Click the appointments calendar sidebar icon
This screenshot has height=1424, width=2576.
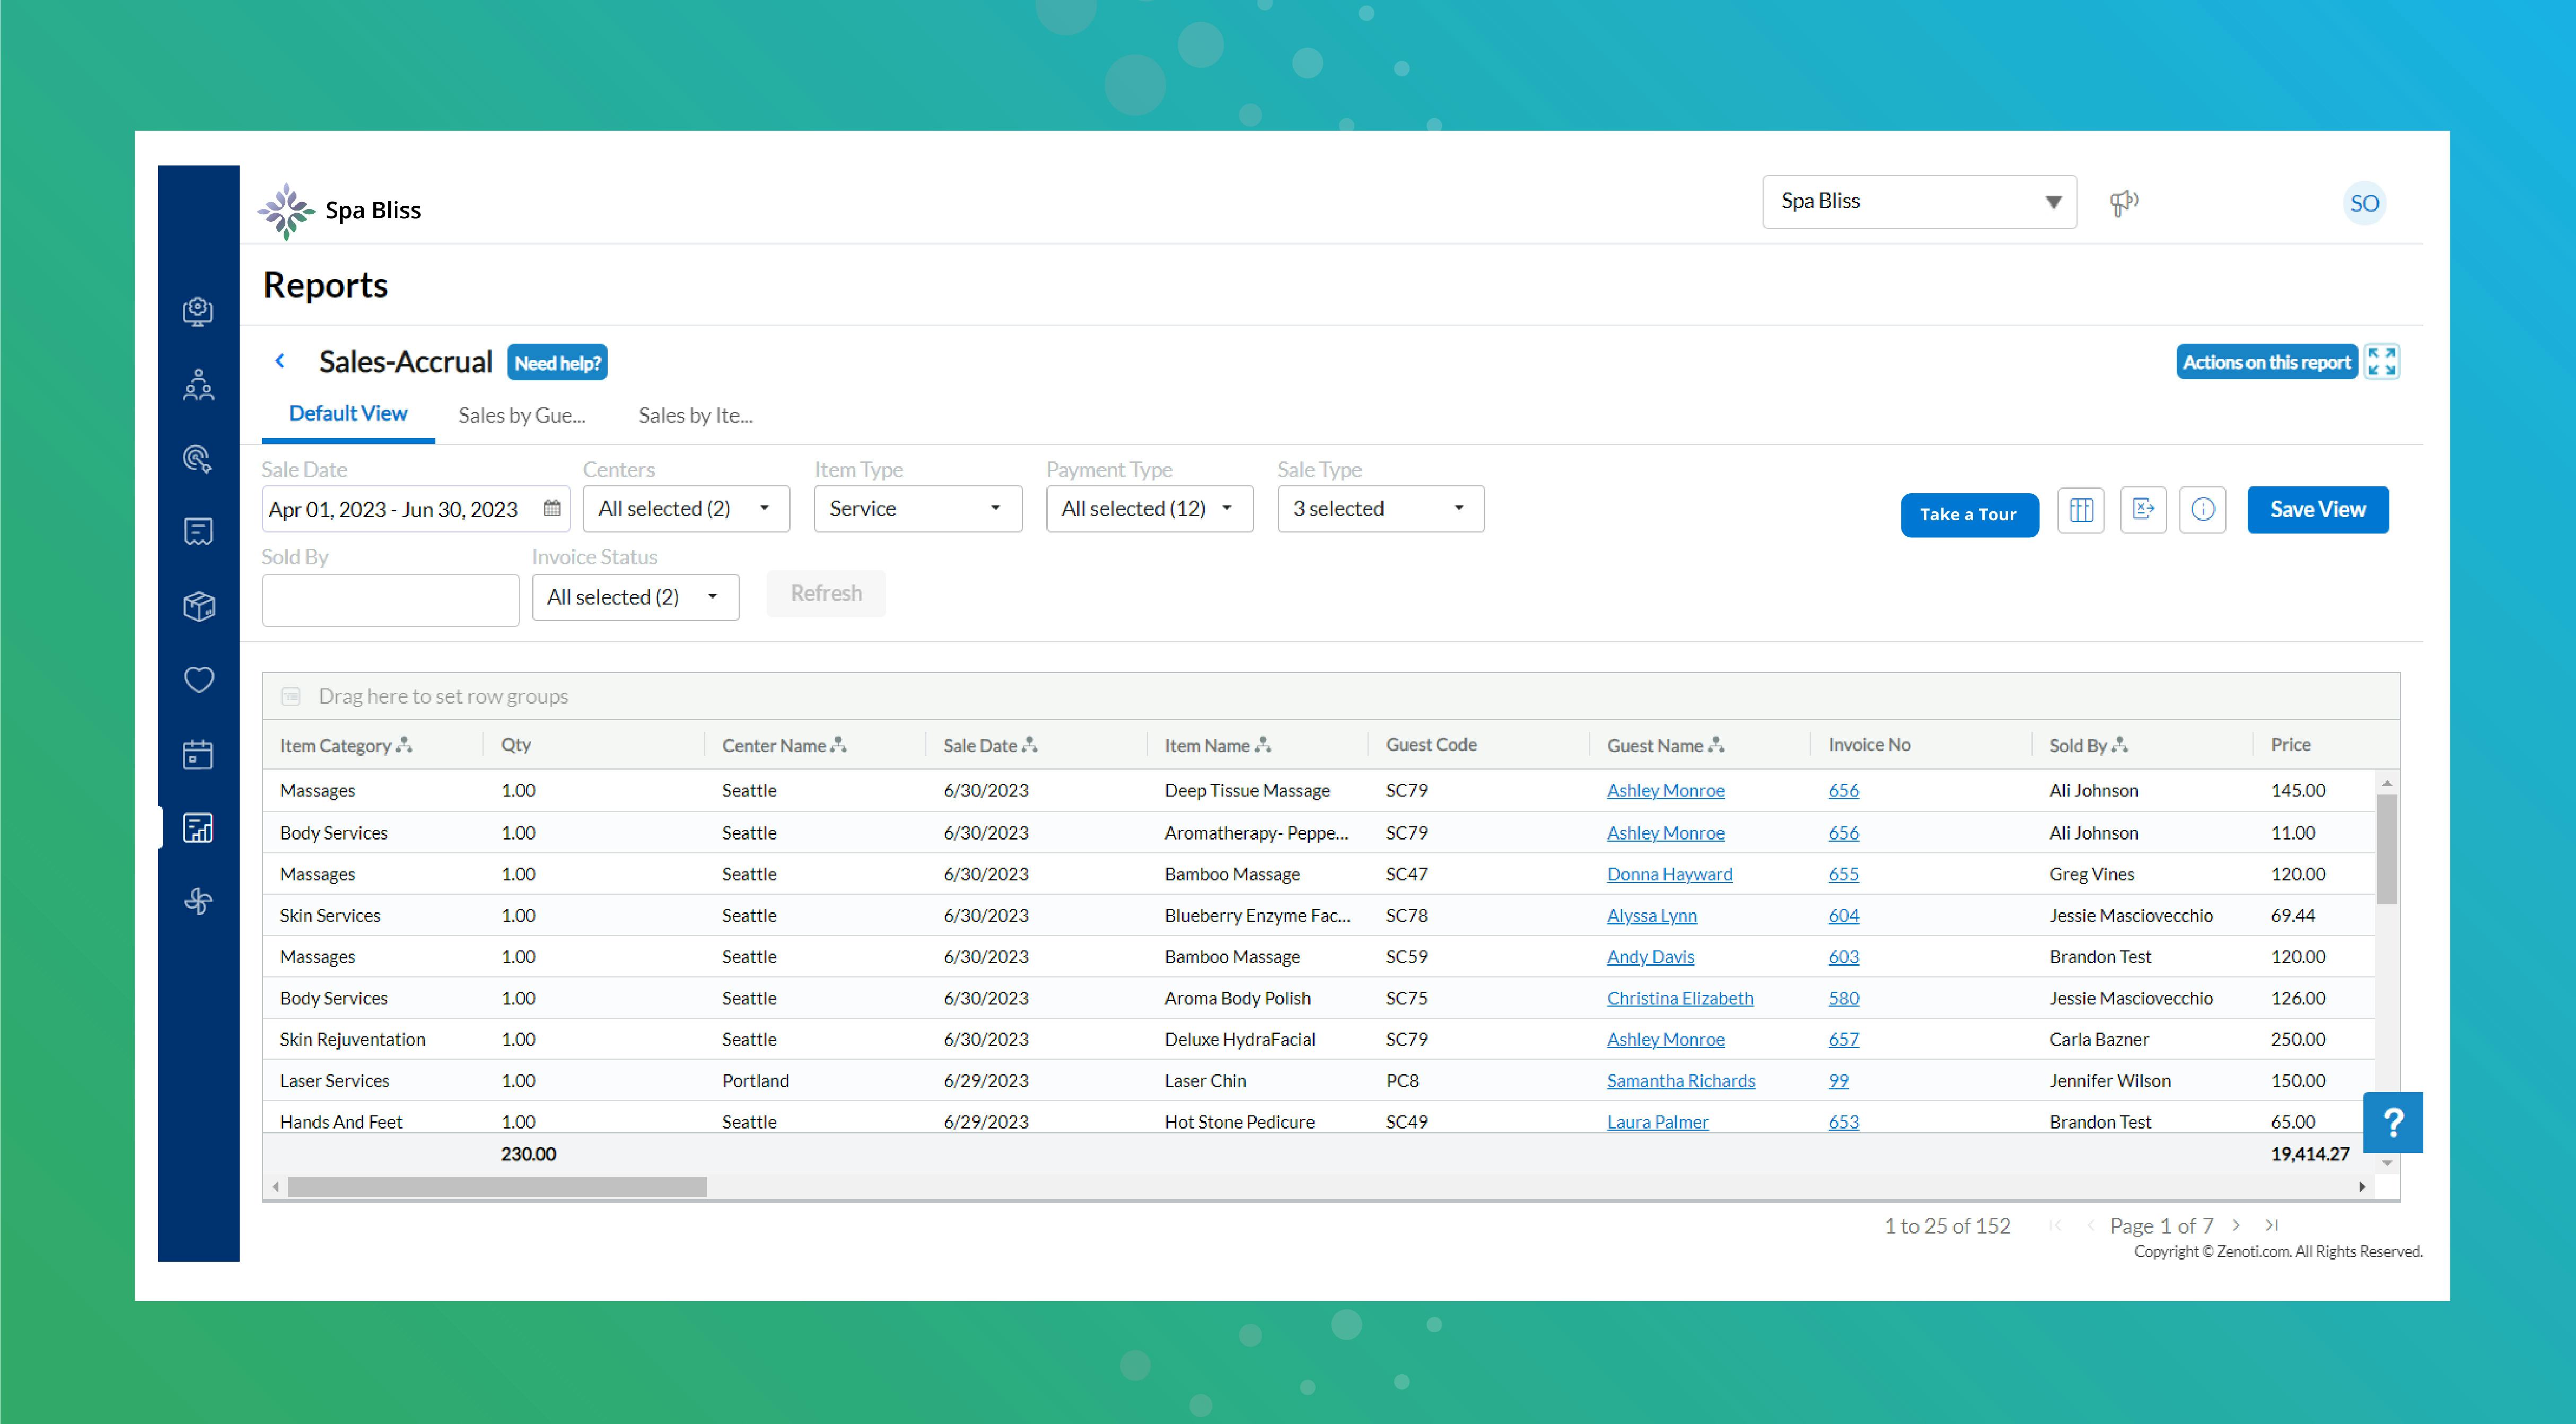[x=199, y=754]
